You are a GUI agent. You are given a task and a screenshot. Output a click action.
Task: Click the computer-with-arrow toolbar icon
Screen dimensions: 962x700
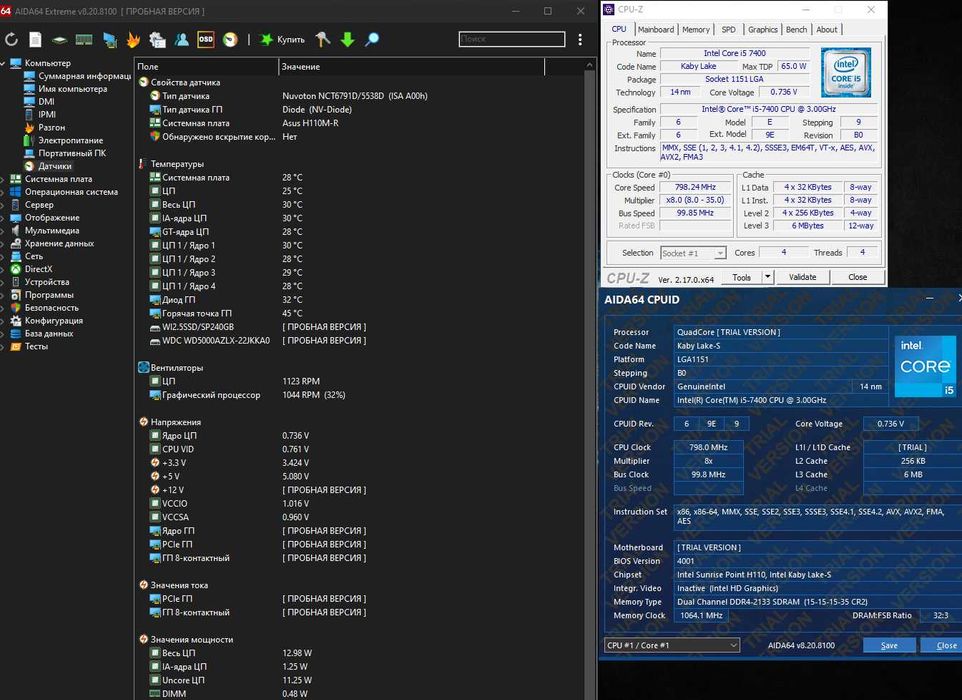[110, 40]
